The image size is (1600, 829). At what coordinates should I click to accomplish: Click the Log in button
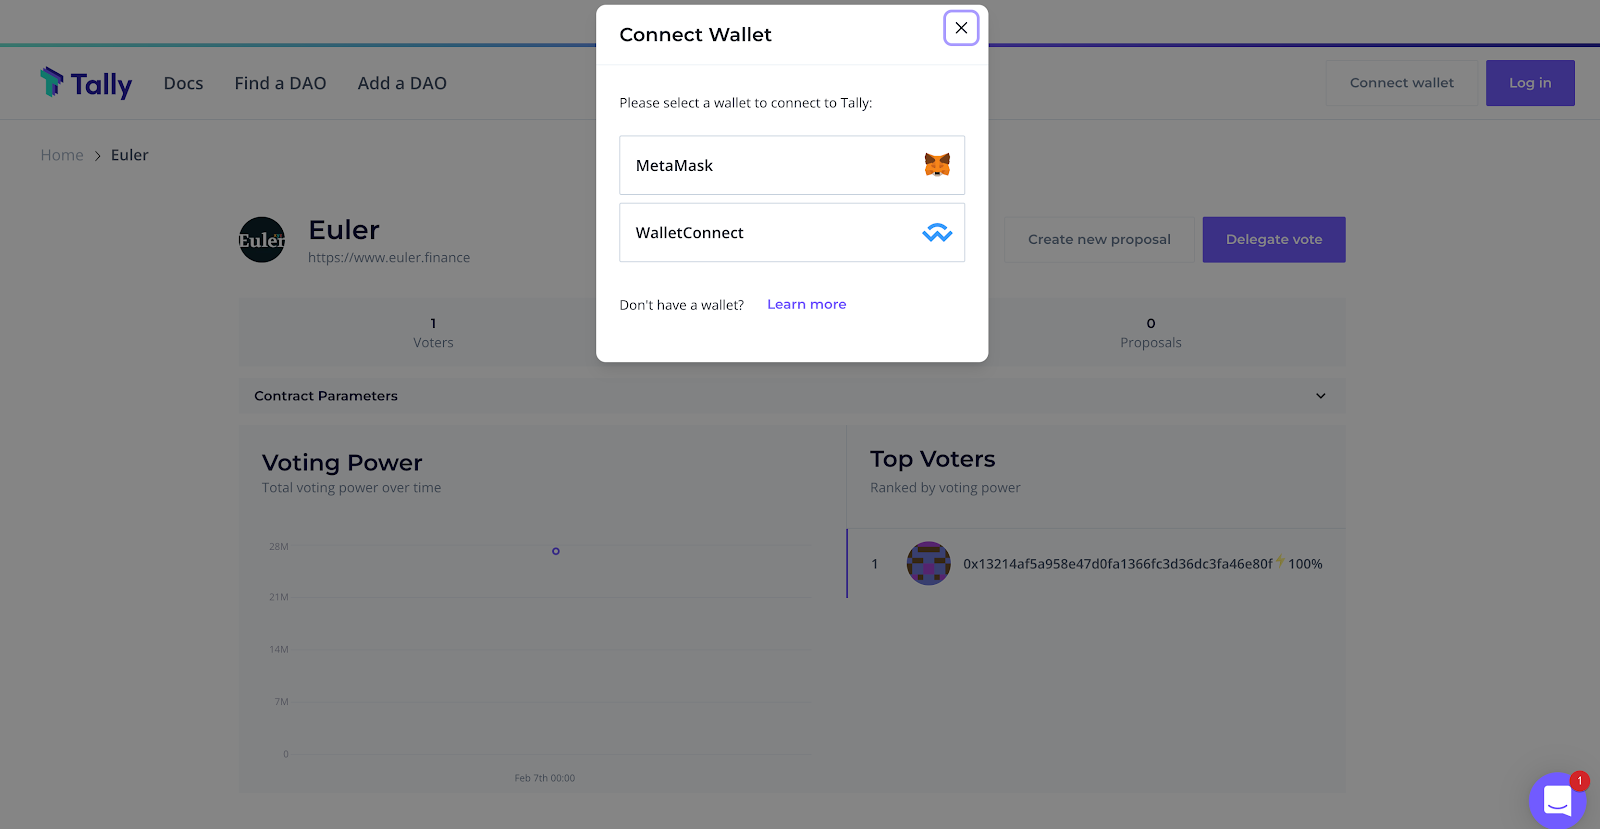pos(1530,83)
